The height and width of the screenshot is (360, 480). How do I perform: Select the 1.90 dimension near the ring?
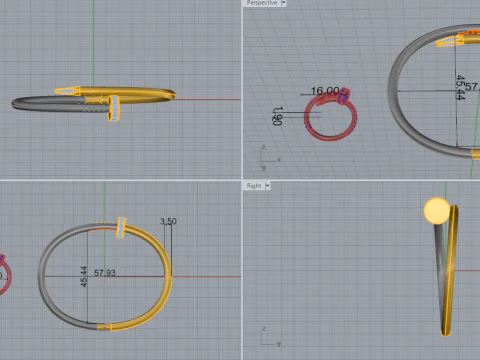tap(277, 116)
